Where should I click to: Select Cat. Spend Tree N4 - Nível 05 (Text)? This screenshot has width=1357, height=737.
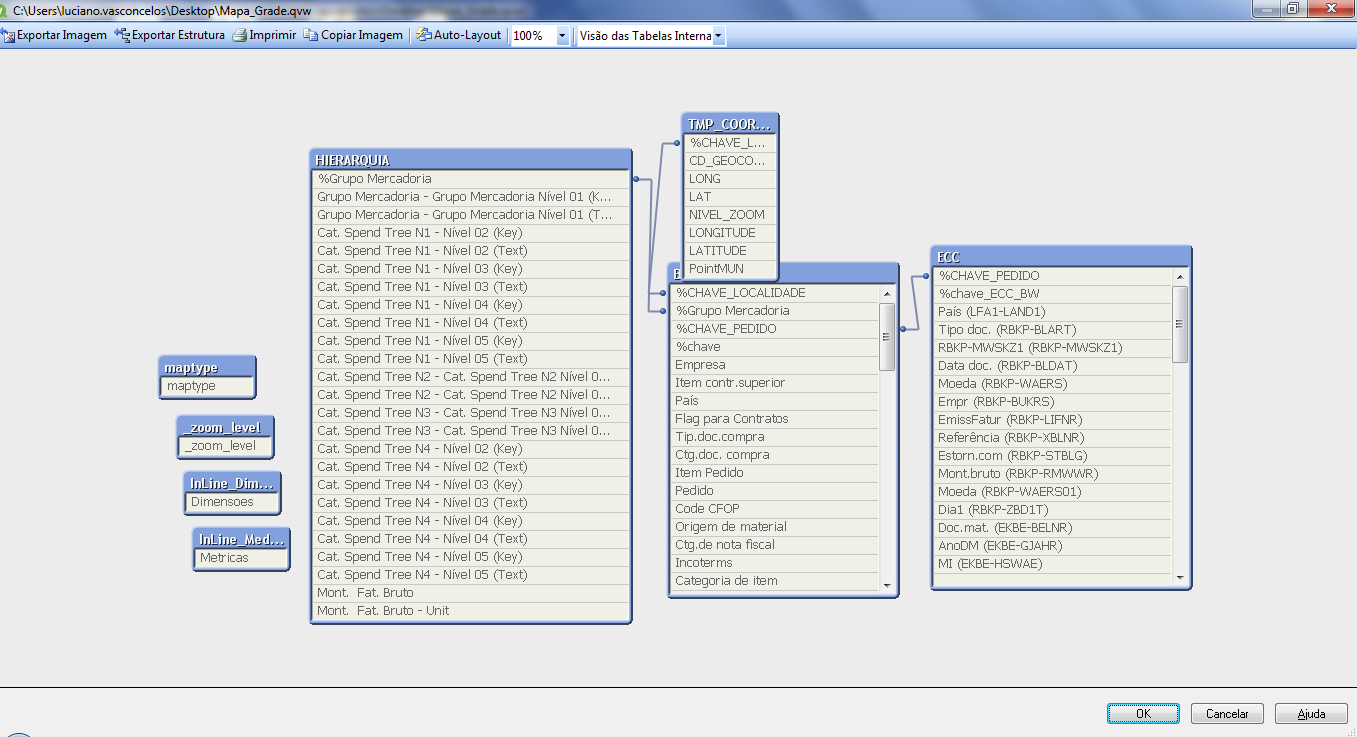pyautogui.click(x=471, y=575)
